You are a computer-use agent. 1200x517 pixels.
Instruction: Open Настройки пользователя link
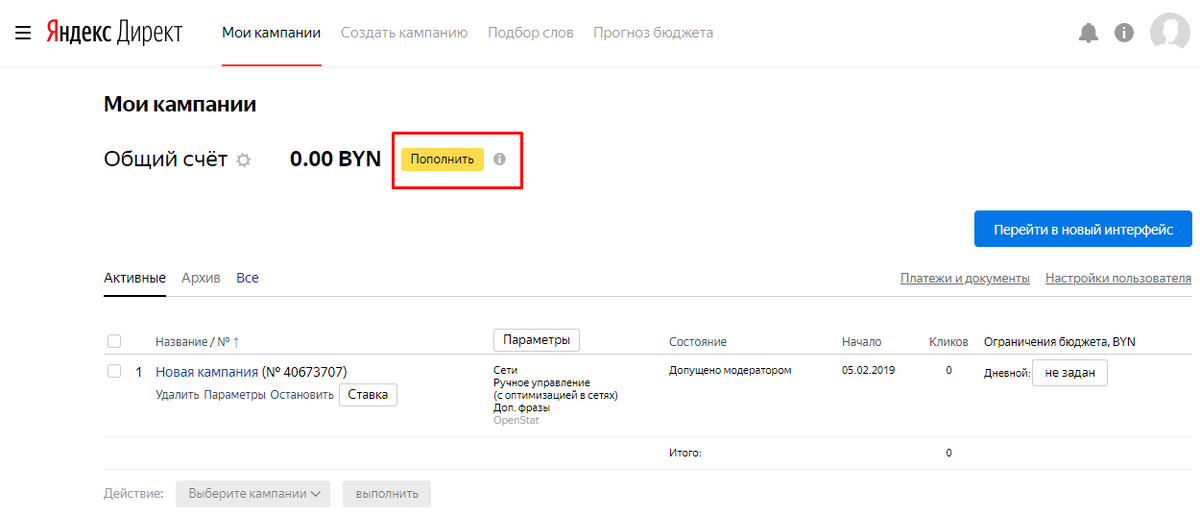coord(1118,278)
